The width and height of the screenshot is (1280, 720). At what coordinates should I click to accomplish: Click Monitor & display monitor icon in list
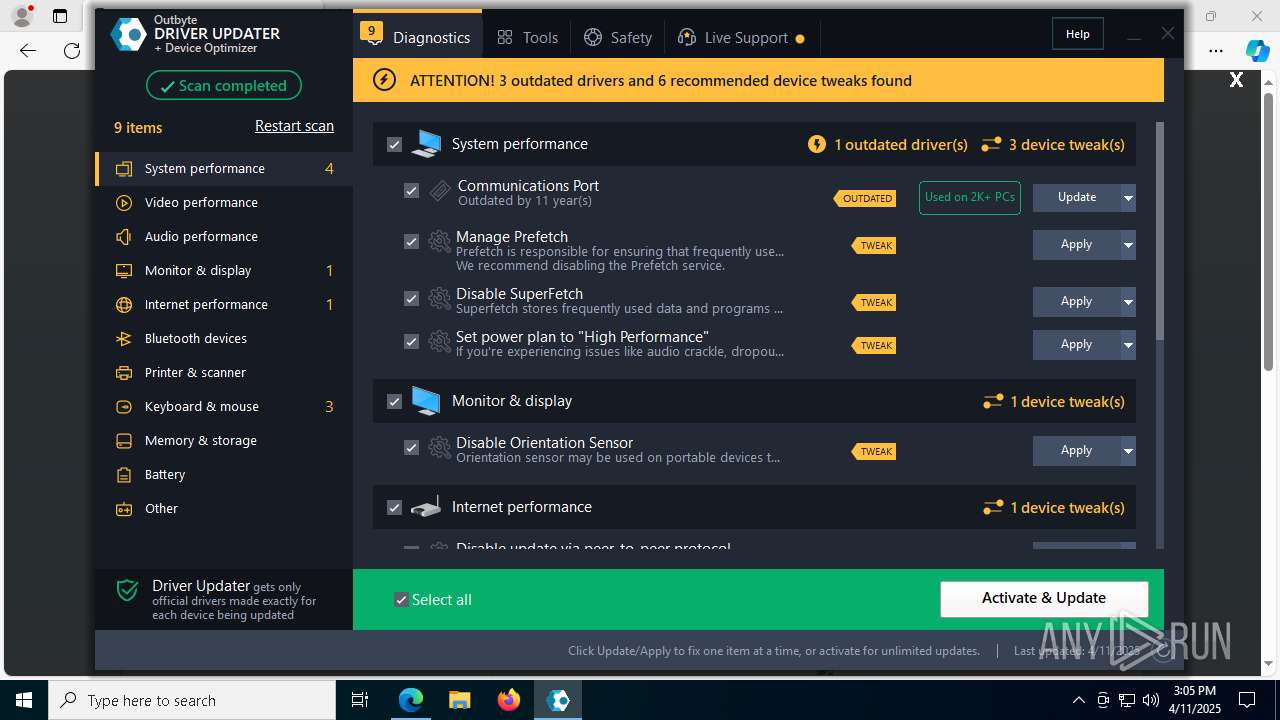[426, 401]
